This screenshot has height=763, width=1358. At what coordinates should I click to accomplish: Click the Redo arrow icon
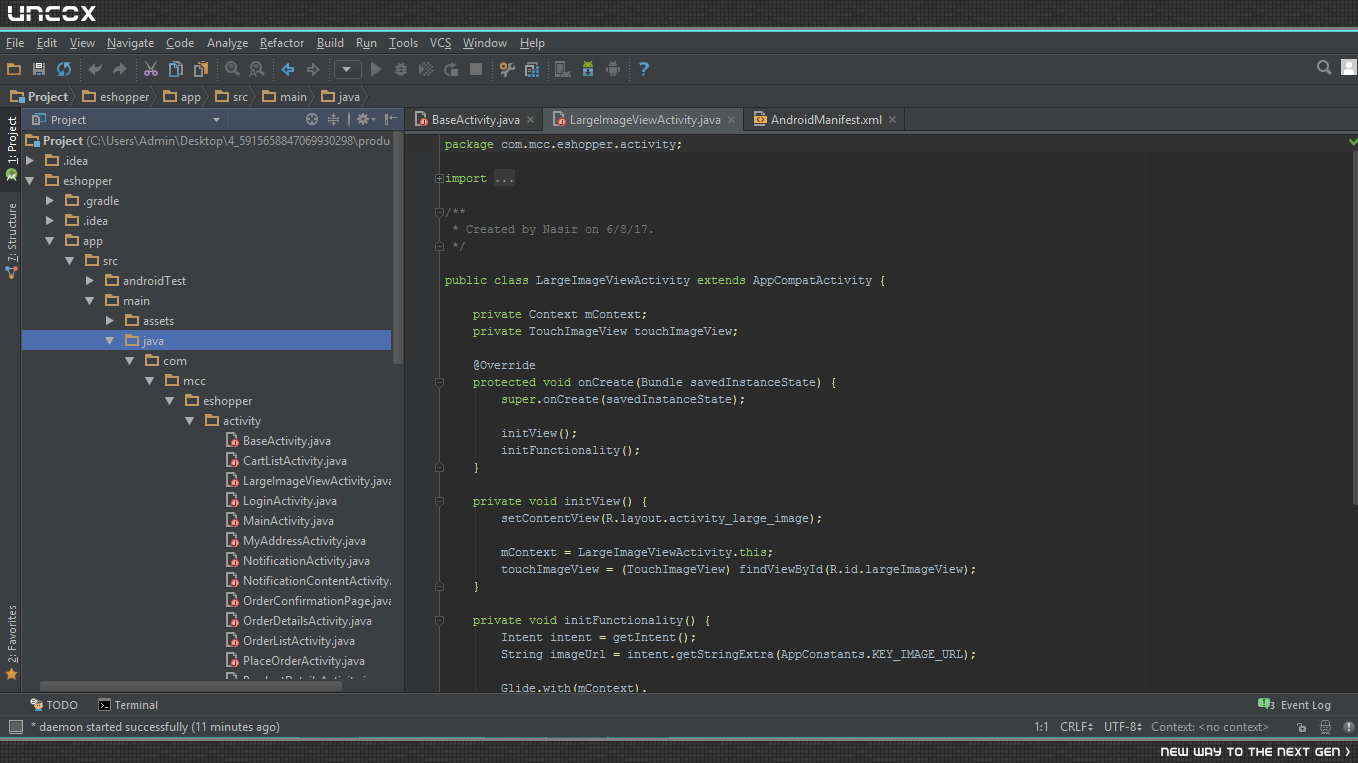(x=120, y=69)
